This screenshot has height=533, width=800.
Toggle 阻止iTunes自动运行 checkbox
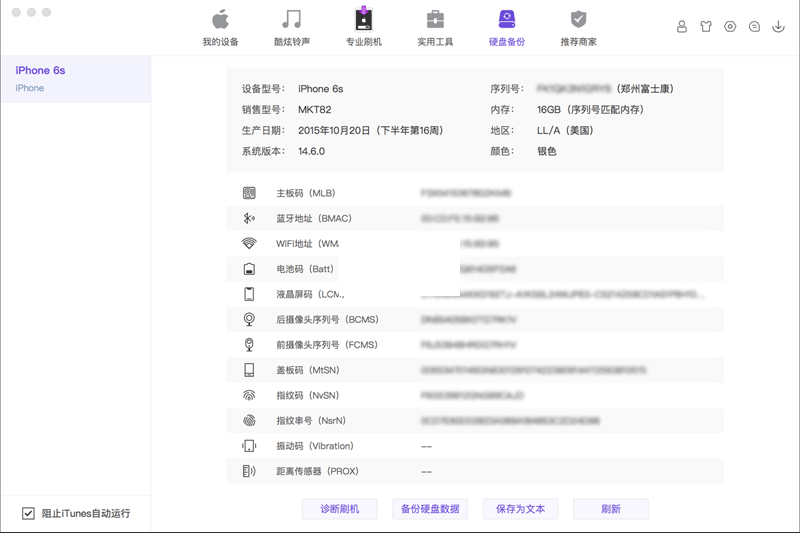[x=28, y=513]
